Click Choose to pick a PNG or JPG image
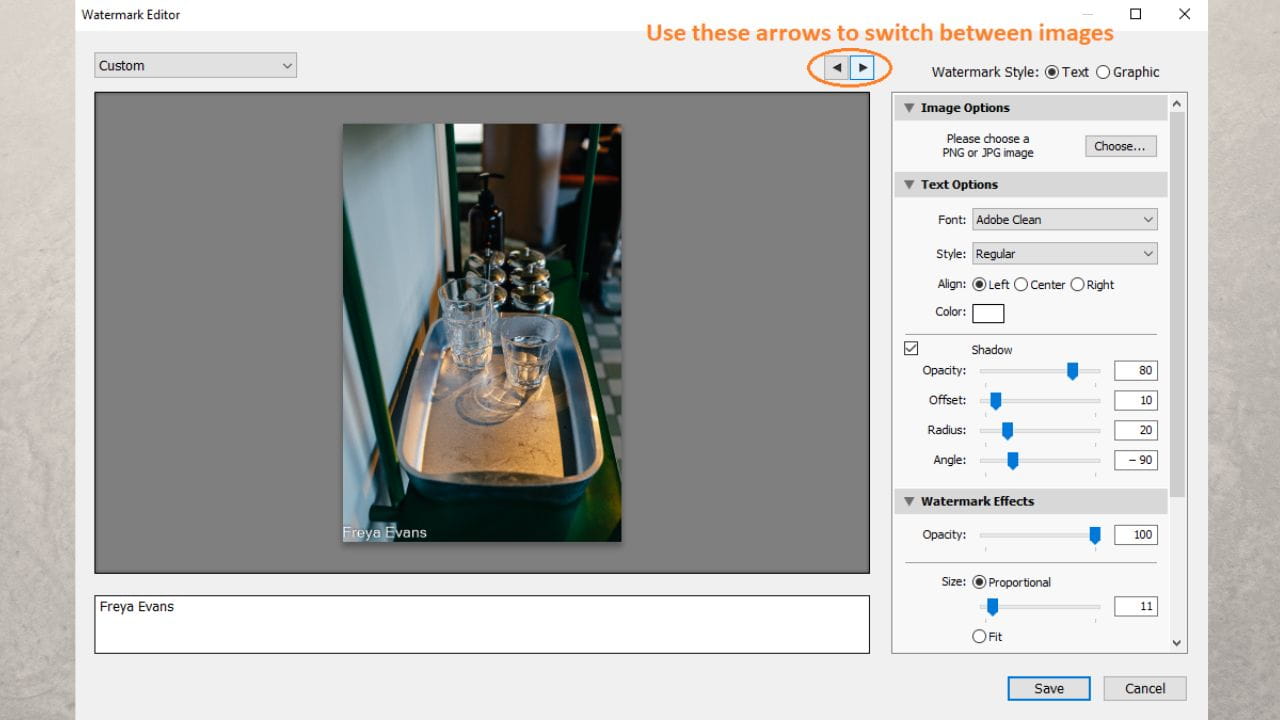Viewport: 1280px width, 720px height. tap(1120, 146)
